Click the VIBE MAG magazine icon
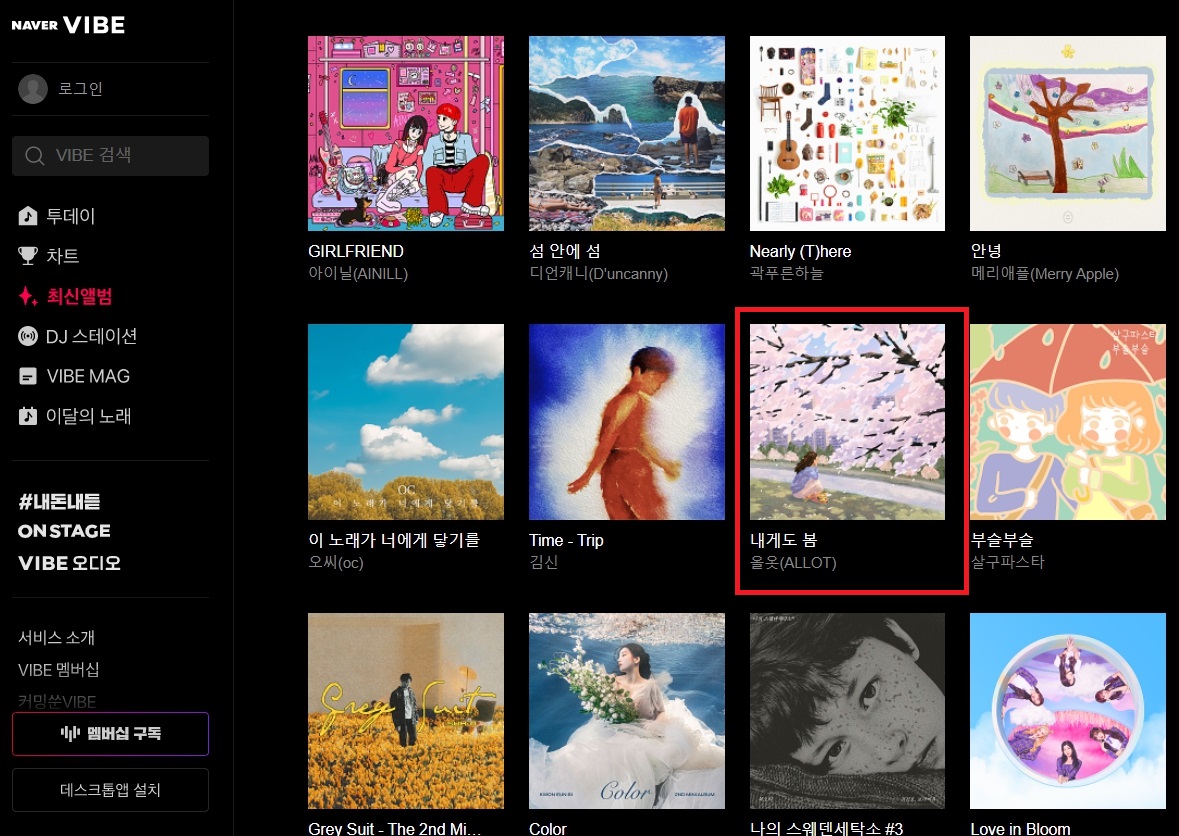This screenshot has width=1179, height=836. (28, 376)
